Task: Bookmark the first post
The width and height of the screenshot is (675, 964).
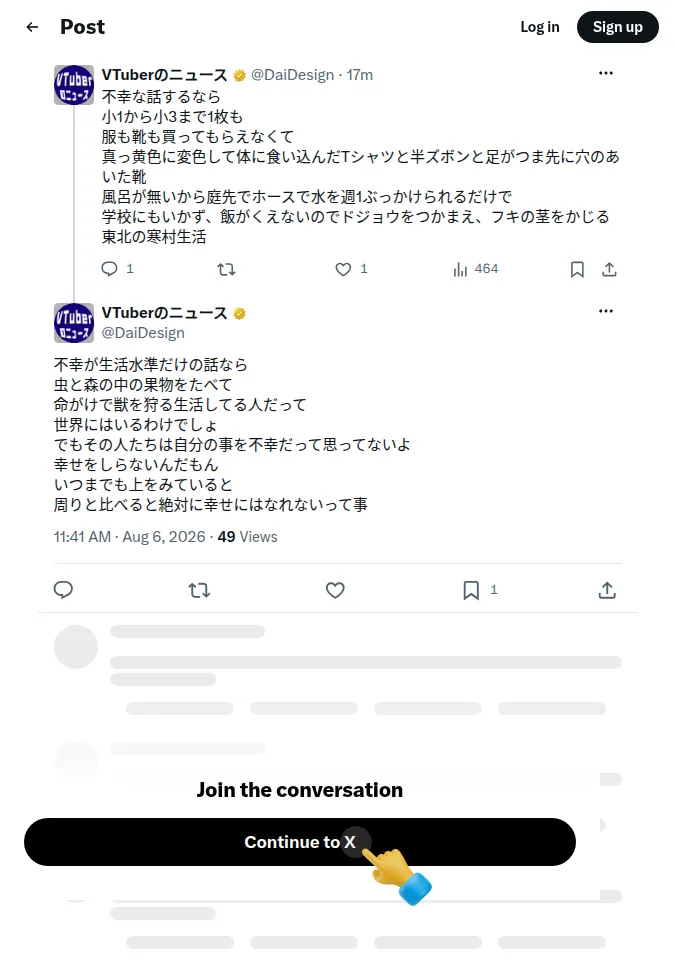Action: (577, 269)
